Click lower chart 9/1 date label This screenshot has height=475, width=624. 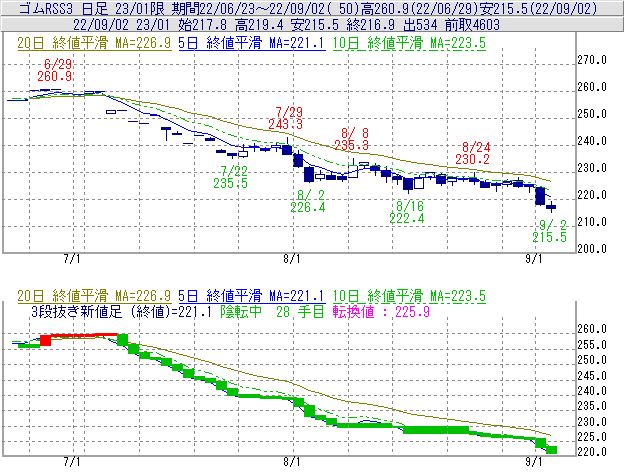pos(534,461)
